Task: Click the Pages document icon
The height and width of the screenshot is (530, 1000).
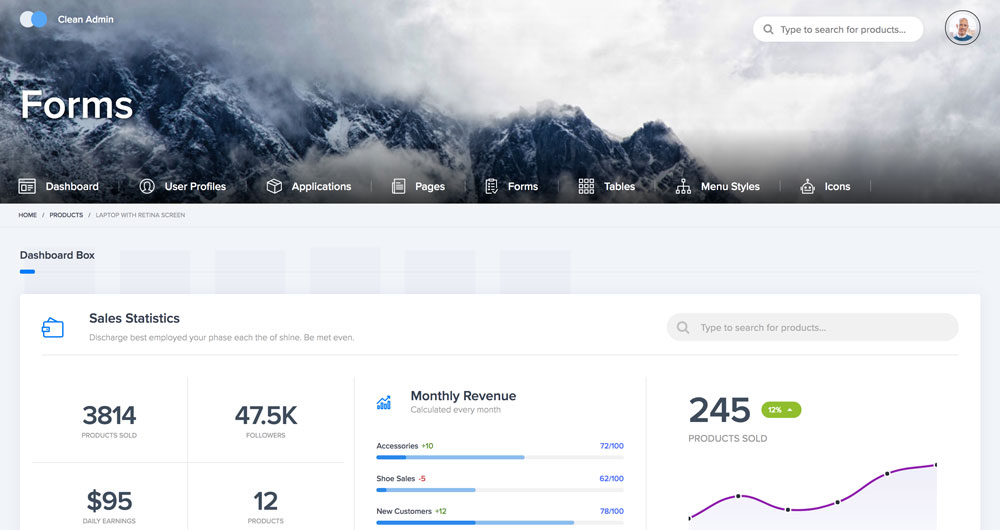Action: click(x=398, y=186)
